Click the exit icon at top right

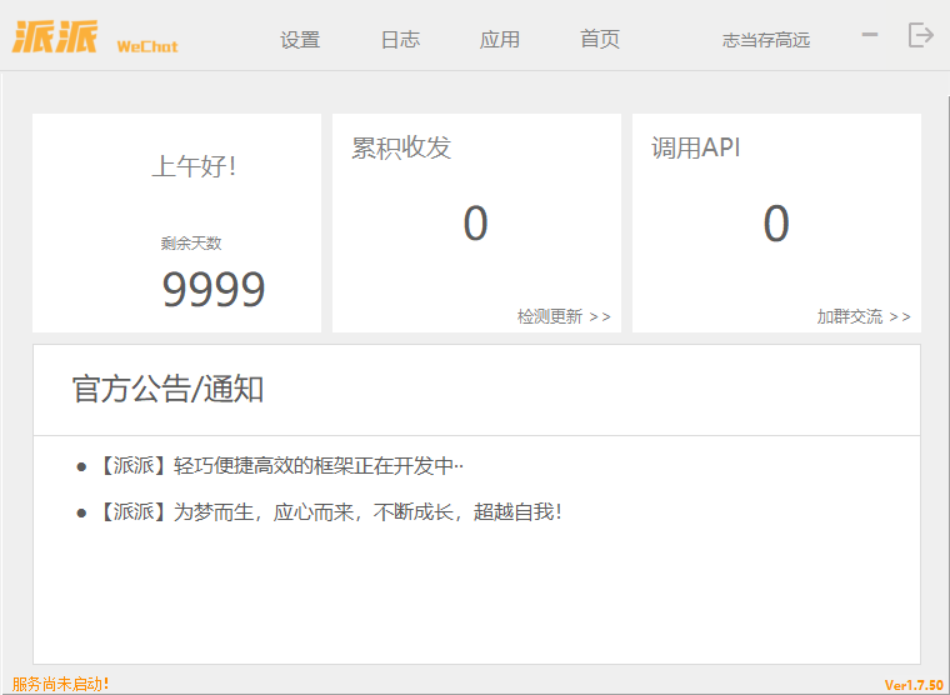920,35
